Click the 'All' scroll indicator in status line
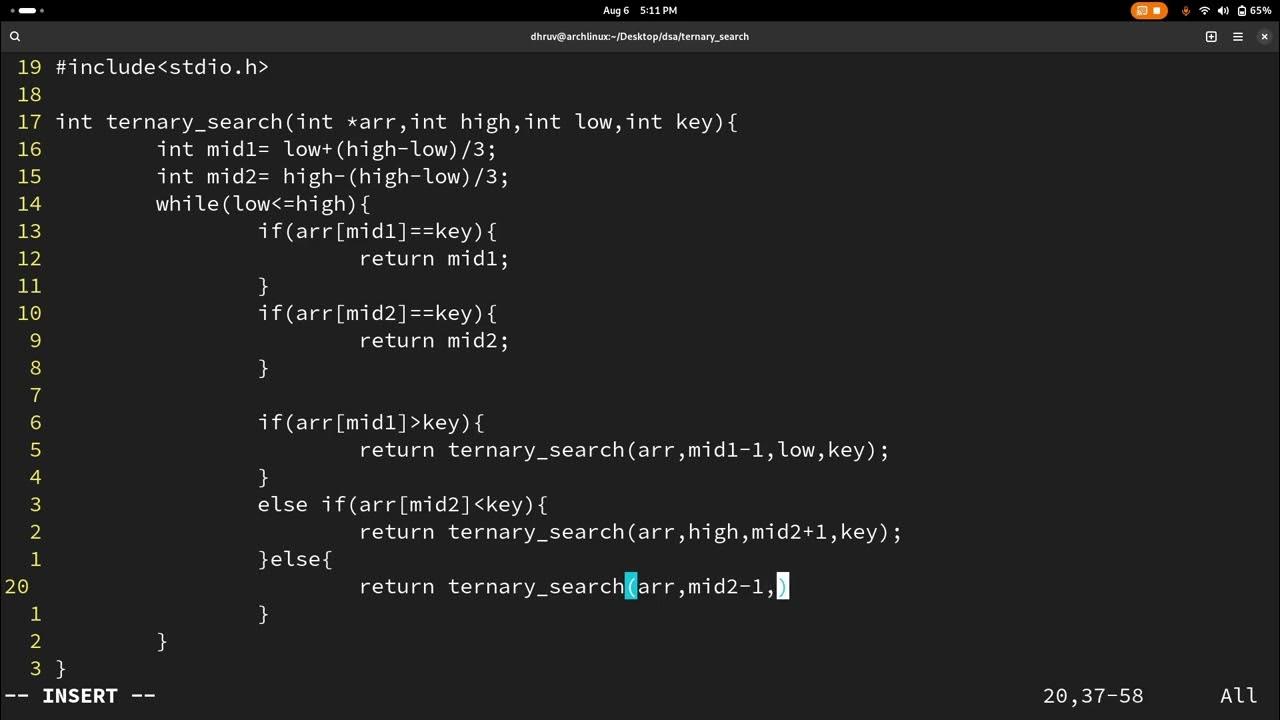Screen dimensions: 1280x720 tap(1238, 695)
